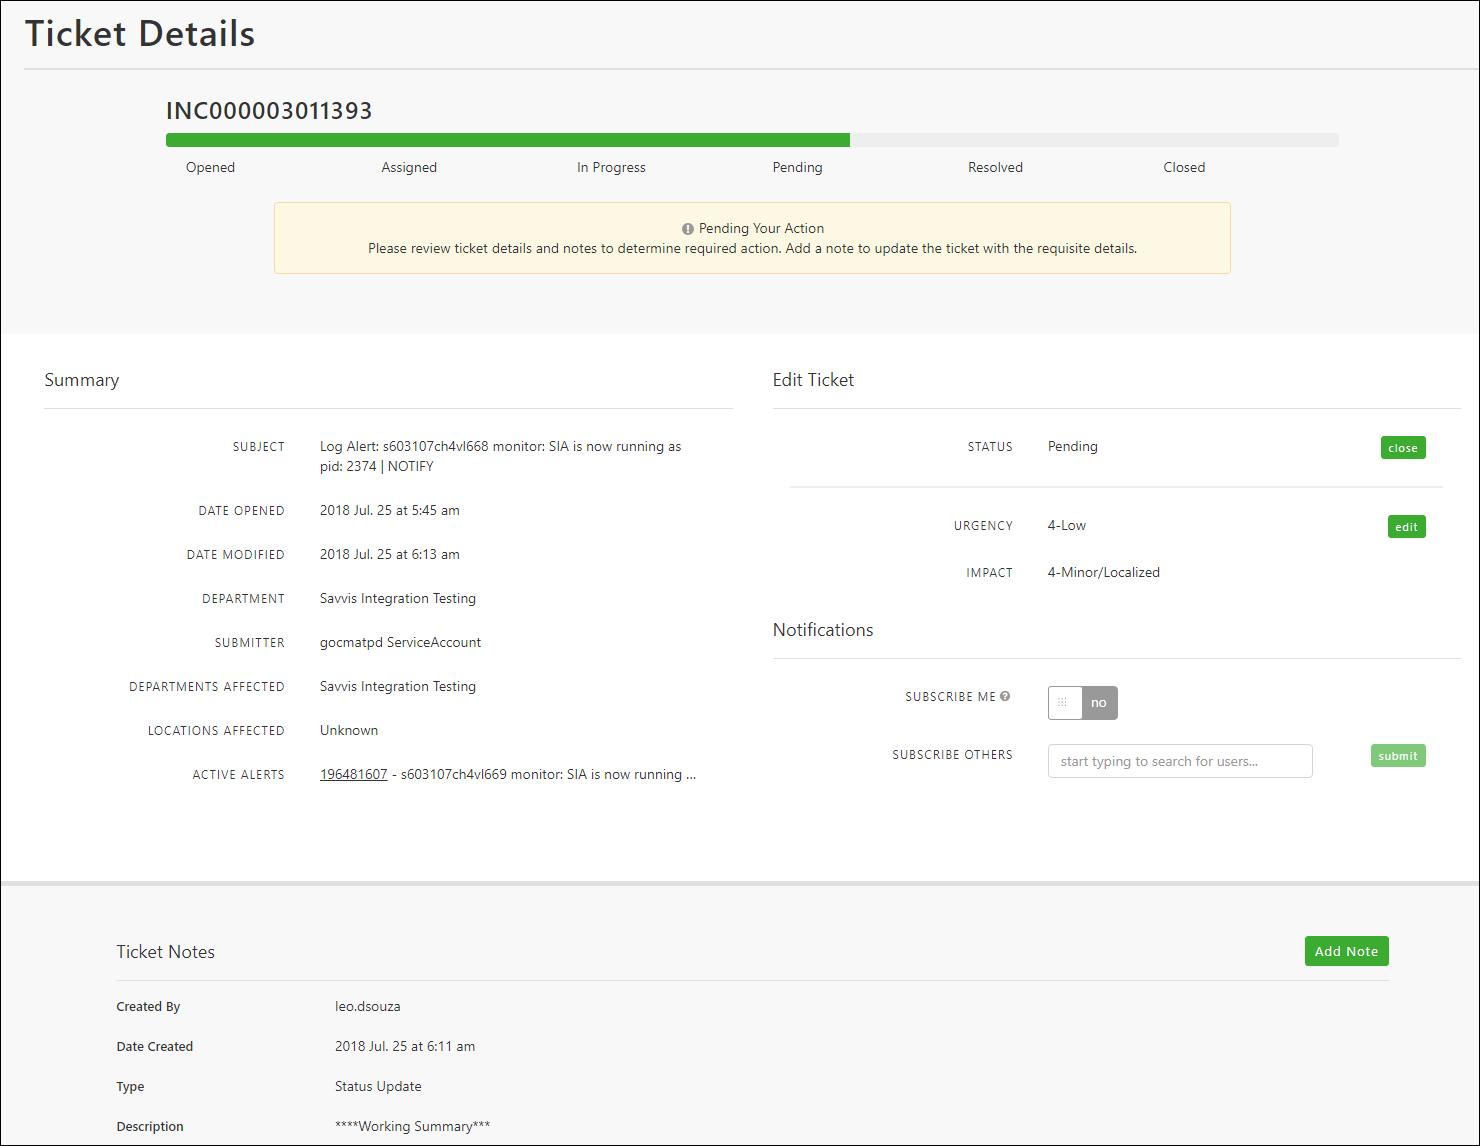This screenshot has height=1146, width=1480.
Task: Click the SUBSCRIBE OTHERS field label
Action: (952, 755)
